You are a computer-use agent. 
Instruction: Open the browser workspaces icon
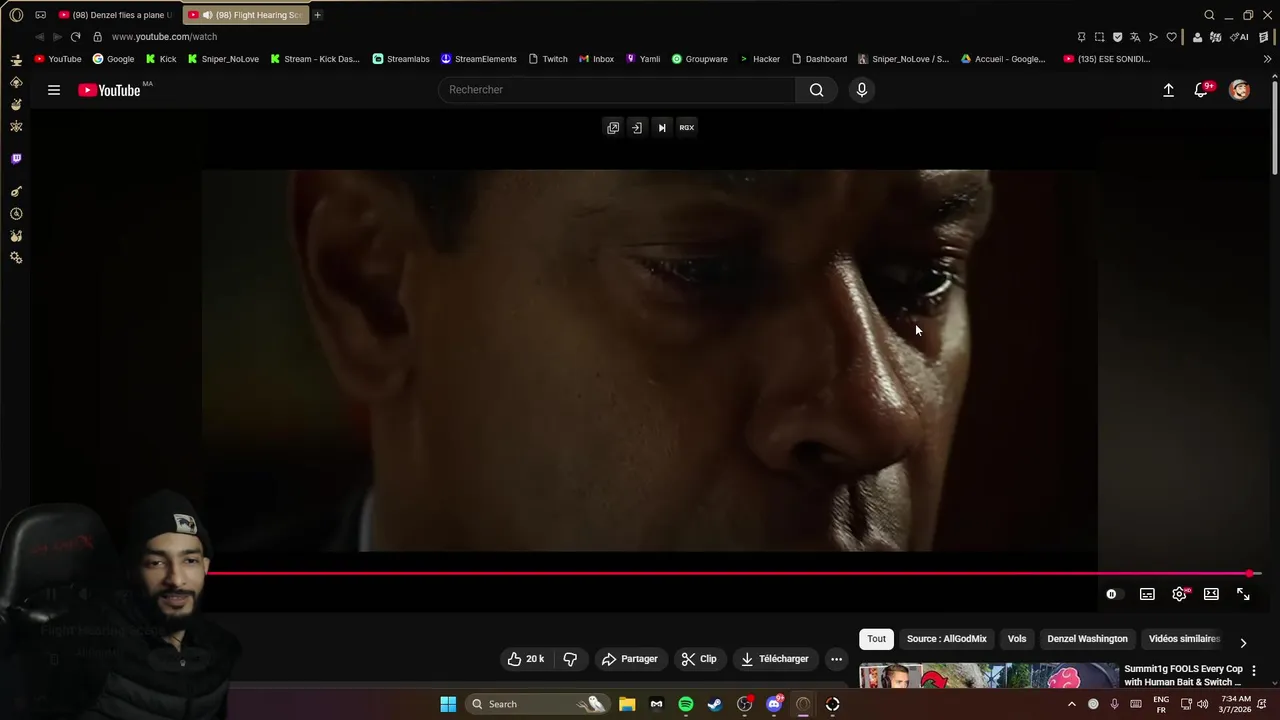point(41,15)
